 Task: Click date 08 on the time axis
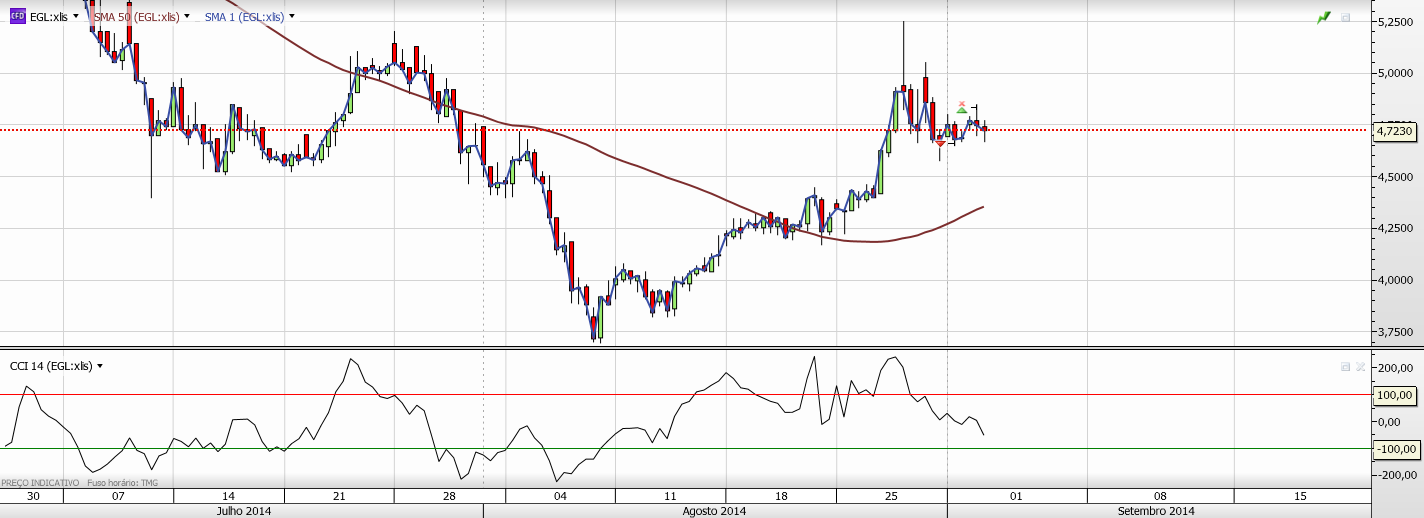[x=1160, y=496]
